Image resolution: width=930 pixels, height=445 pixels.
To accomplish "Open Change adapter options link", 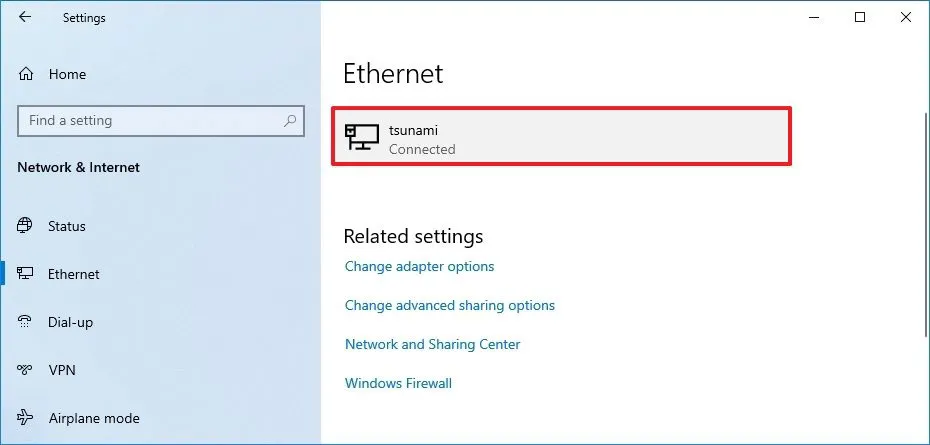I will (419, 266).
